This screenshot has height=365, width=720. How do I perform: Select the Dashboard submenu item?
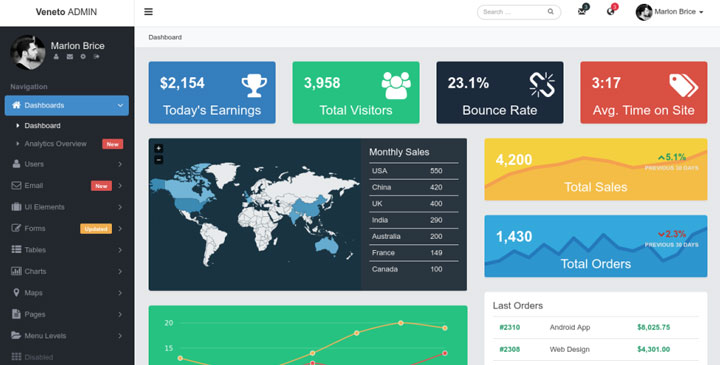[42, 125]
